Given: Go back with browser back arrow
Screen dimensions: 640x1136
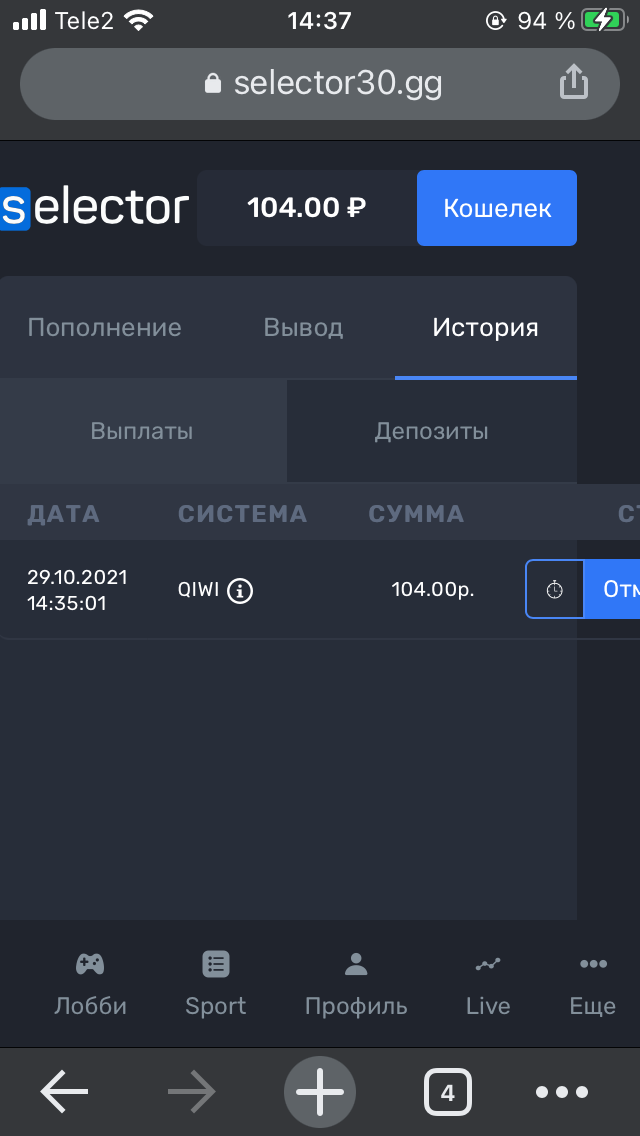Looking at the screenshot, I should (x=65, y=1092).
